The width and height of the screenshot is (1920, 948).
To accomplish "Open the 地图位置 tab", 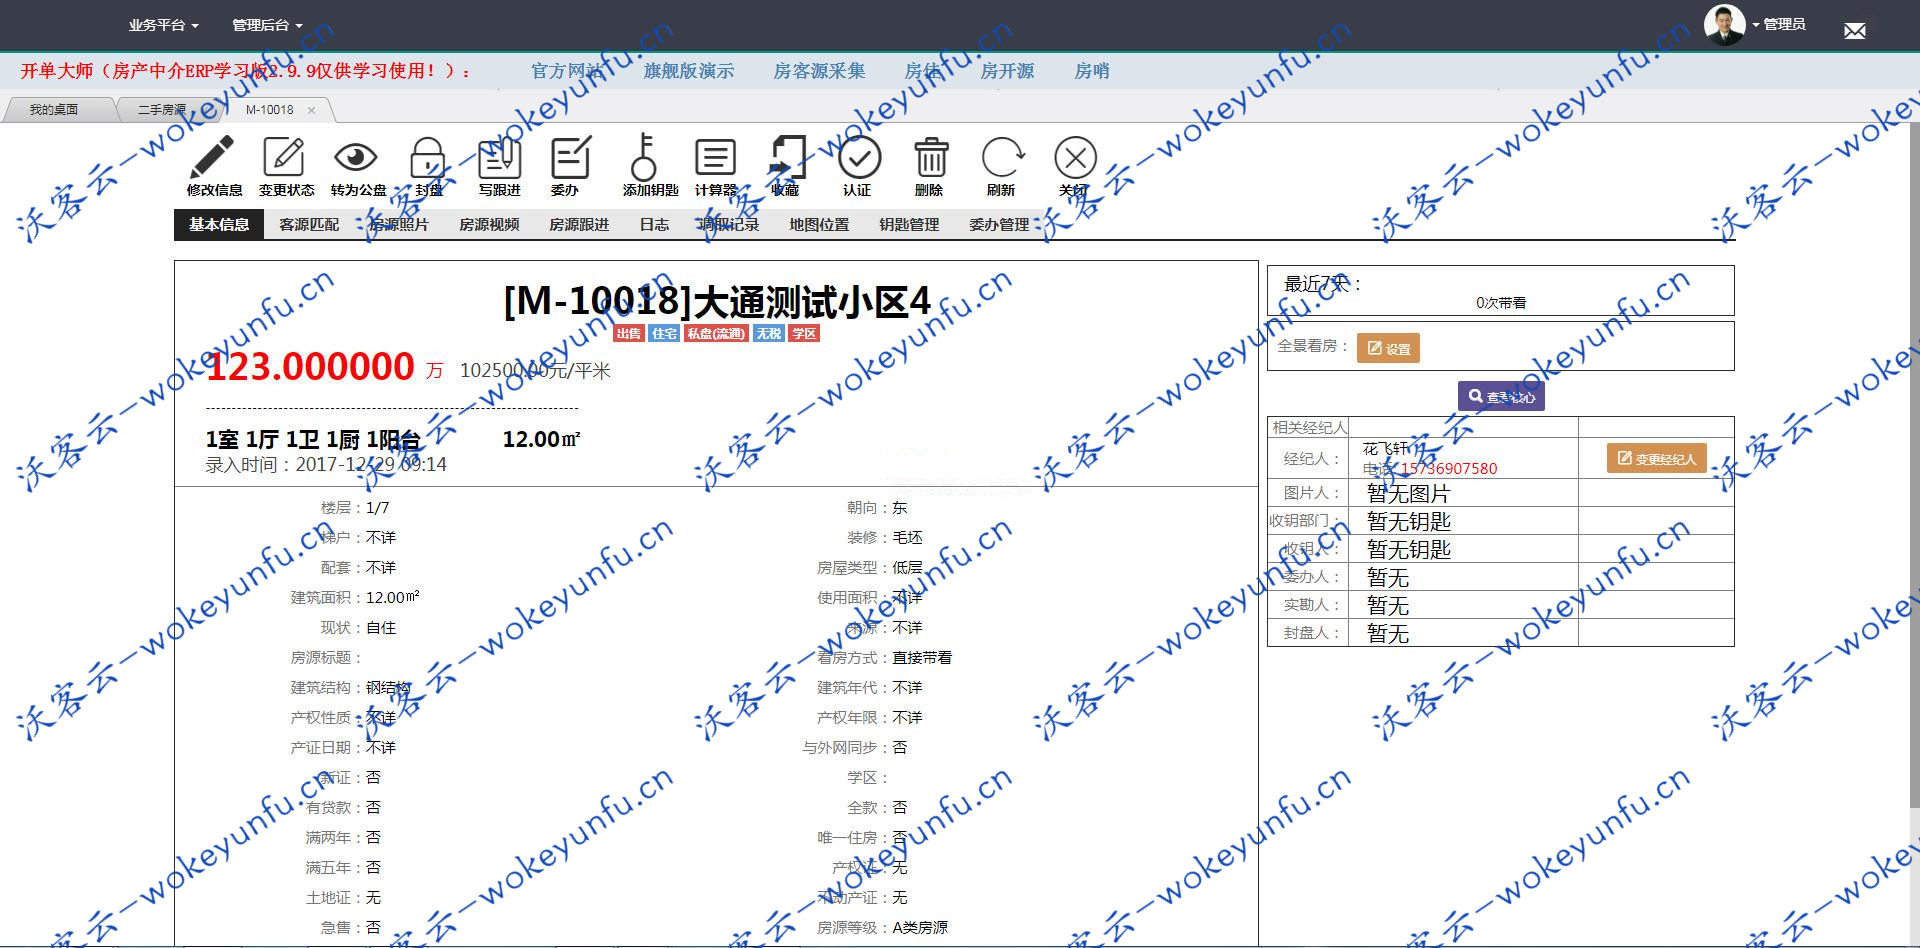I will (819, 224).
